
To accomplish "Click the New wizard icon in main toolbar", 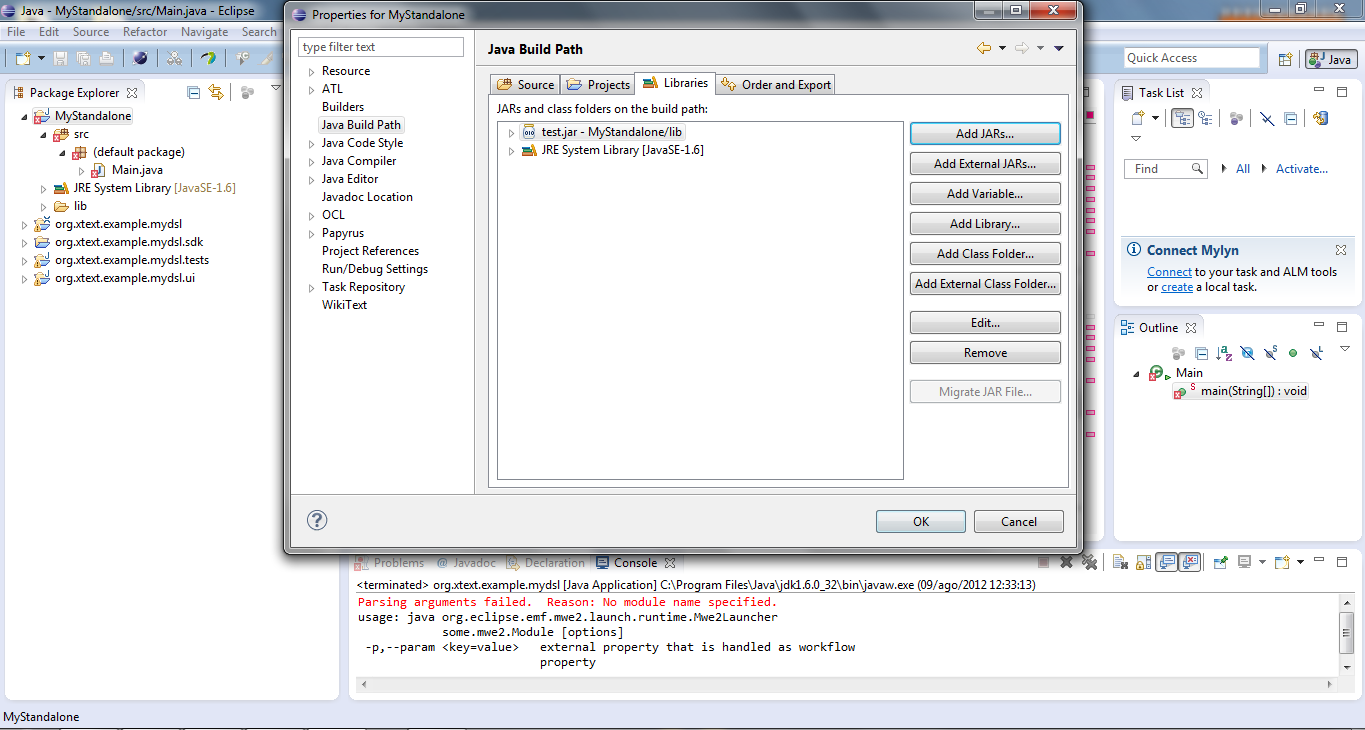I will coord(21,58).
